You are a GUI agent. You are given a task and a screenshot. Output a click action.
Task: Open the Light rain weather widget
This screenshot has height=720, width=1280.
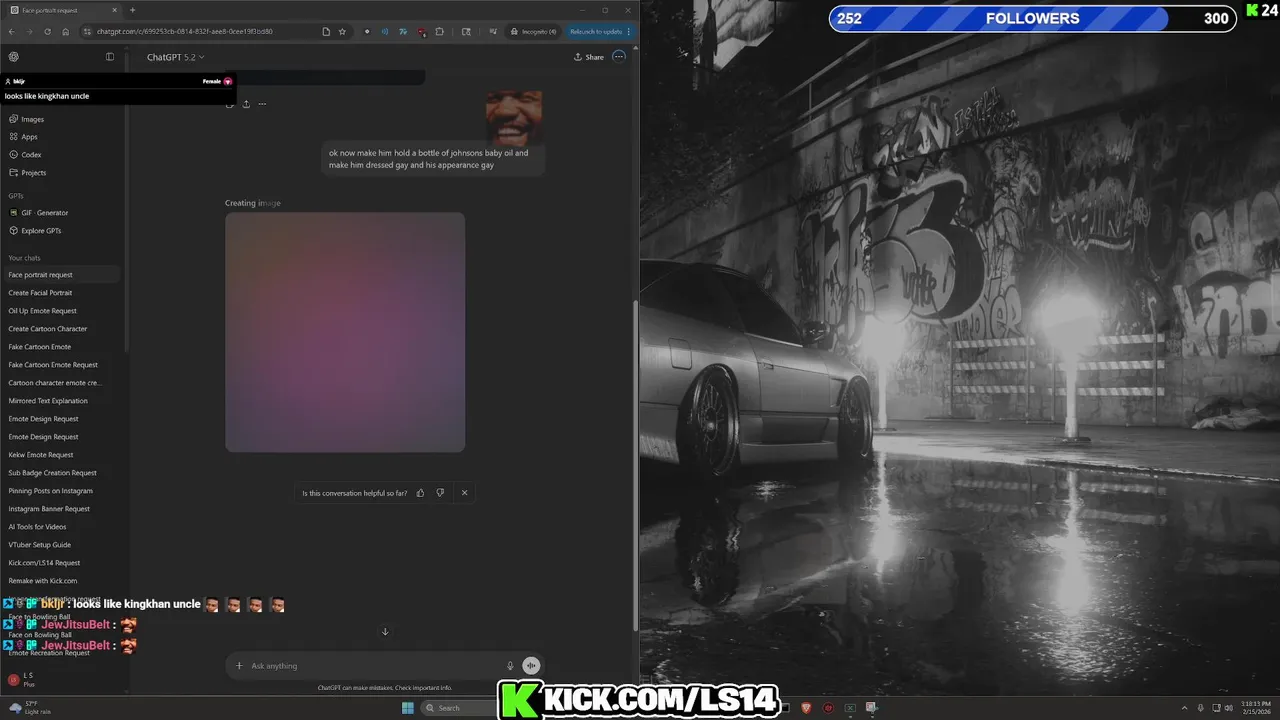coord(30,708)
